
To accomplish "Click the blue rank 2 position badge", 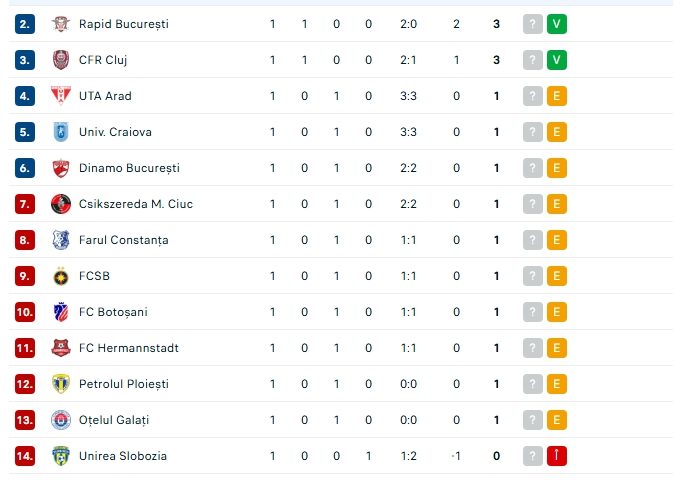I will point(25,24).
